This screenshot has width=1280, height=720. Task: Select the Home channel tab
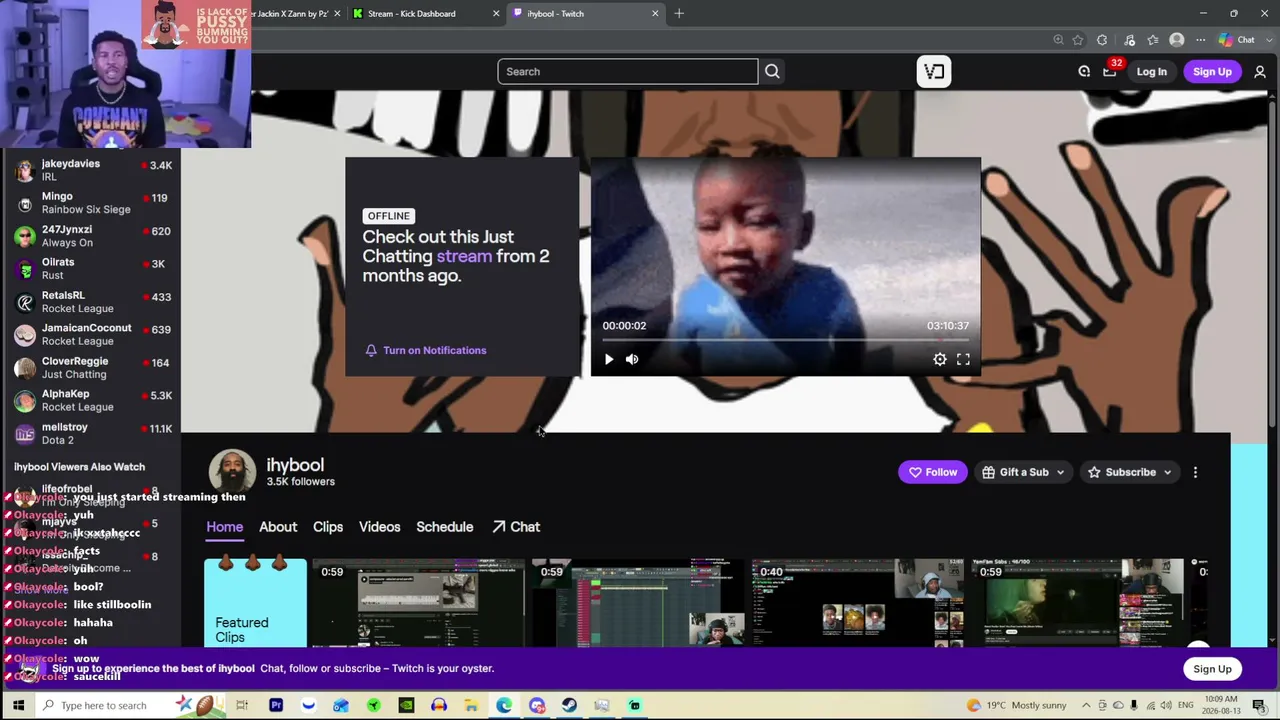click(x=225, y=527)
